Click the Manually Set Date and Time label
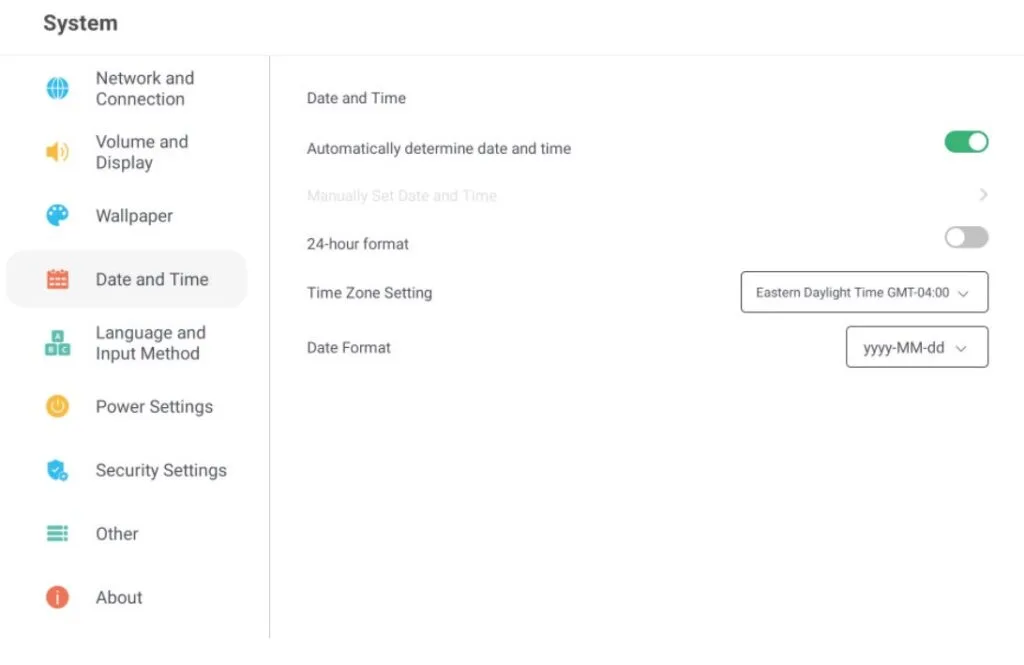The image size is (1024, 665). click(402, 195)
